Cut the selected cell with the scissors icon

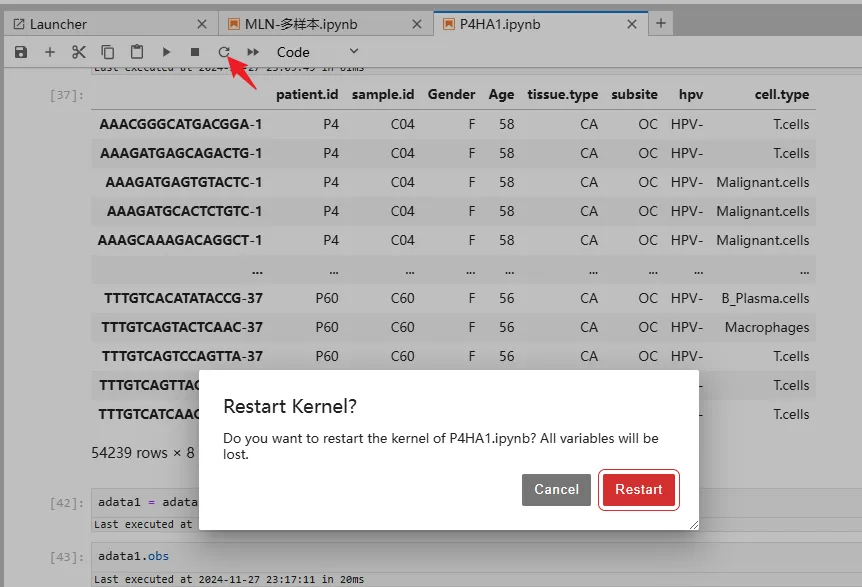tap(79, 52)
